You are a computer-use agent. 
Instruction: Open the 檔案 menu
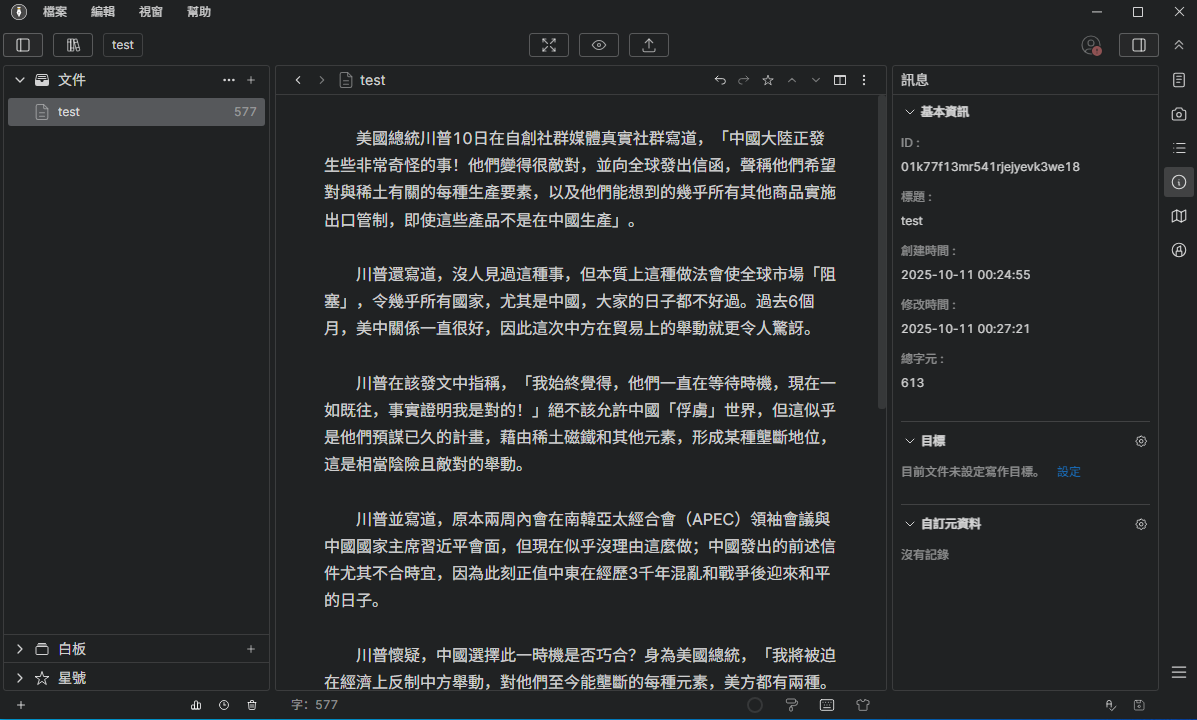coord(55,12)
